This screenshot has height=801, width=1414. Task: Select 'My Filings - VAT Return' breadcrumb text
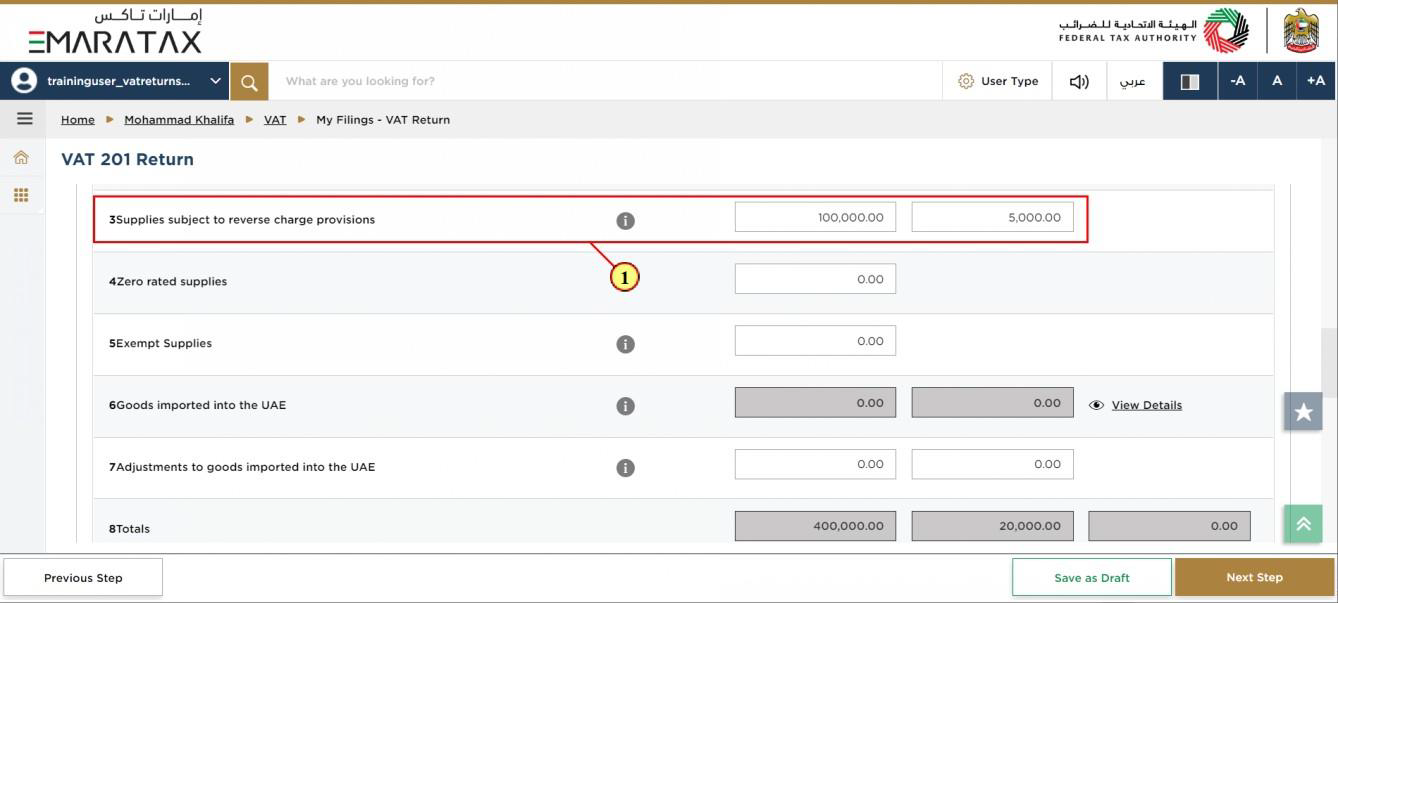[x=383, y=119]
